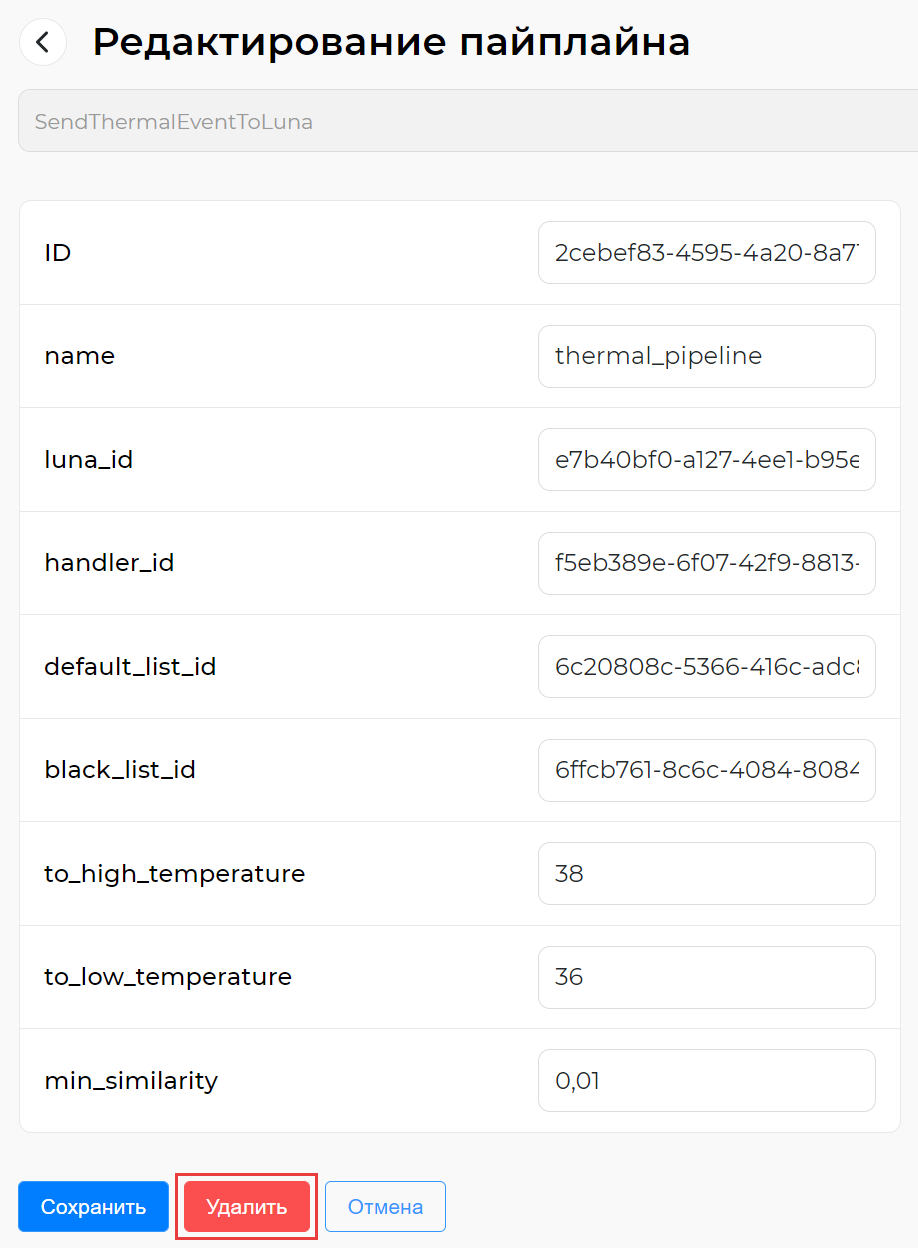Cancel editing via Отмена button
The width and height of the screenshot is (918, 1248).
point(385,1207)
